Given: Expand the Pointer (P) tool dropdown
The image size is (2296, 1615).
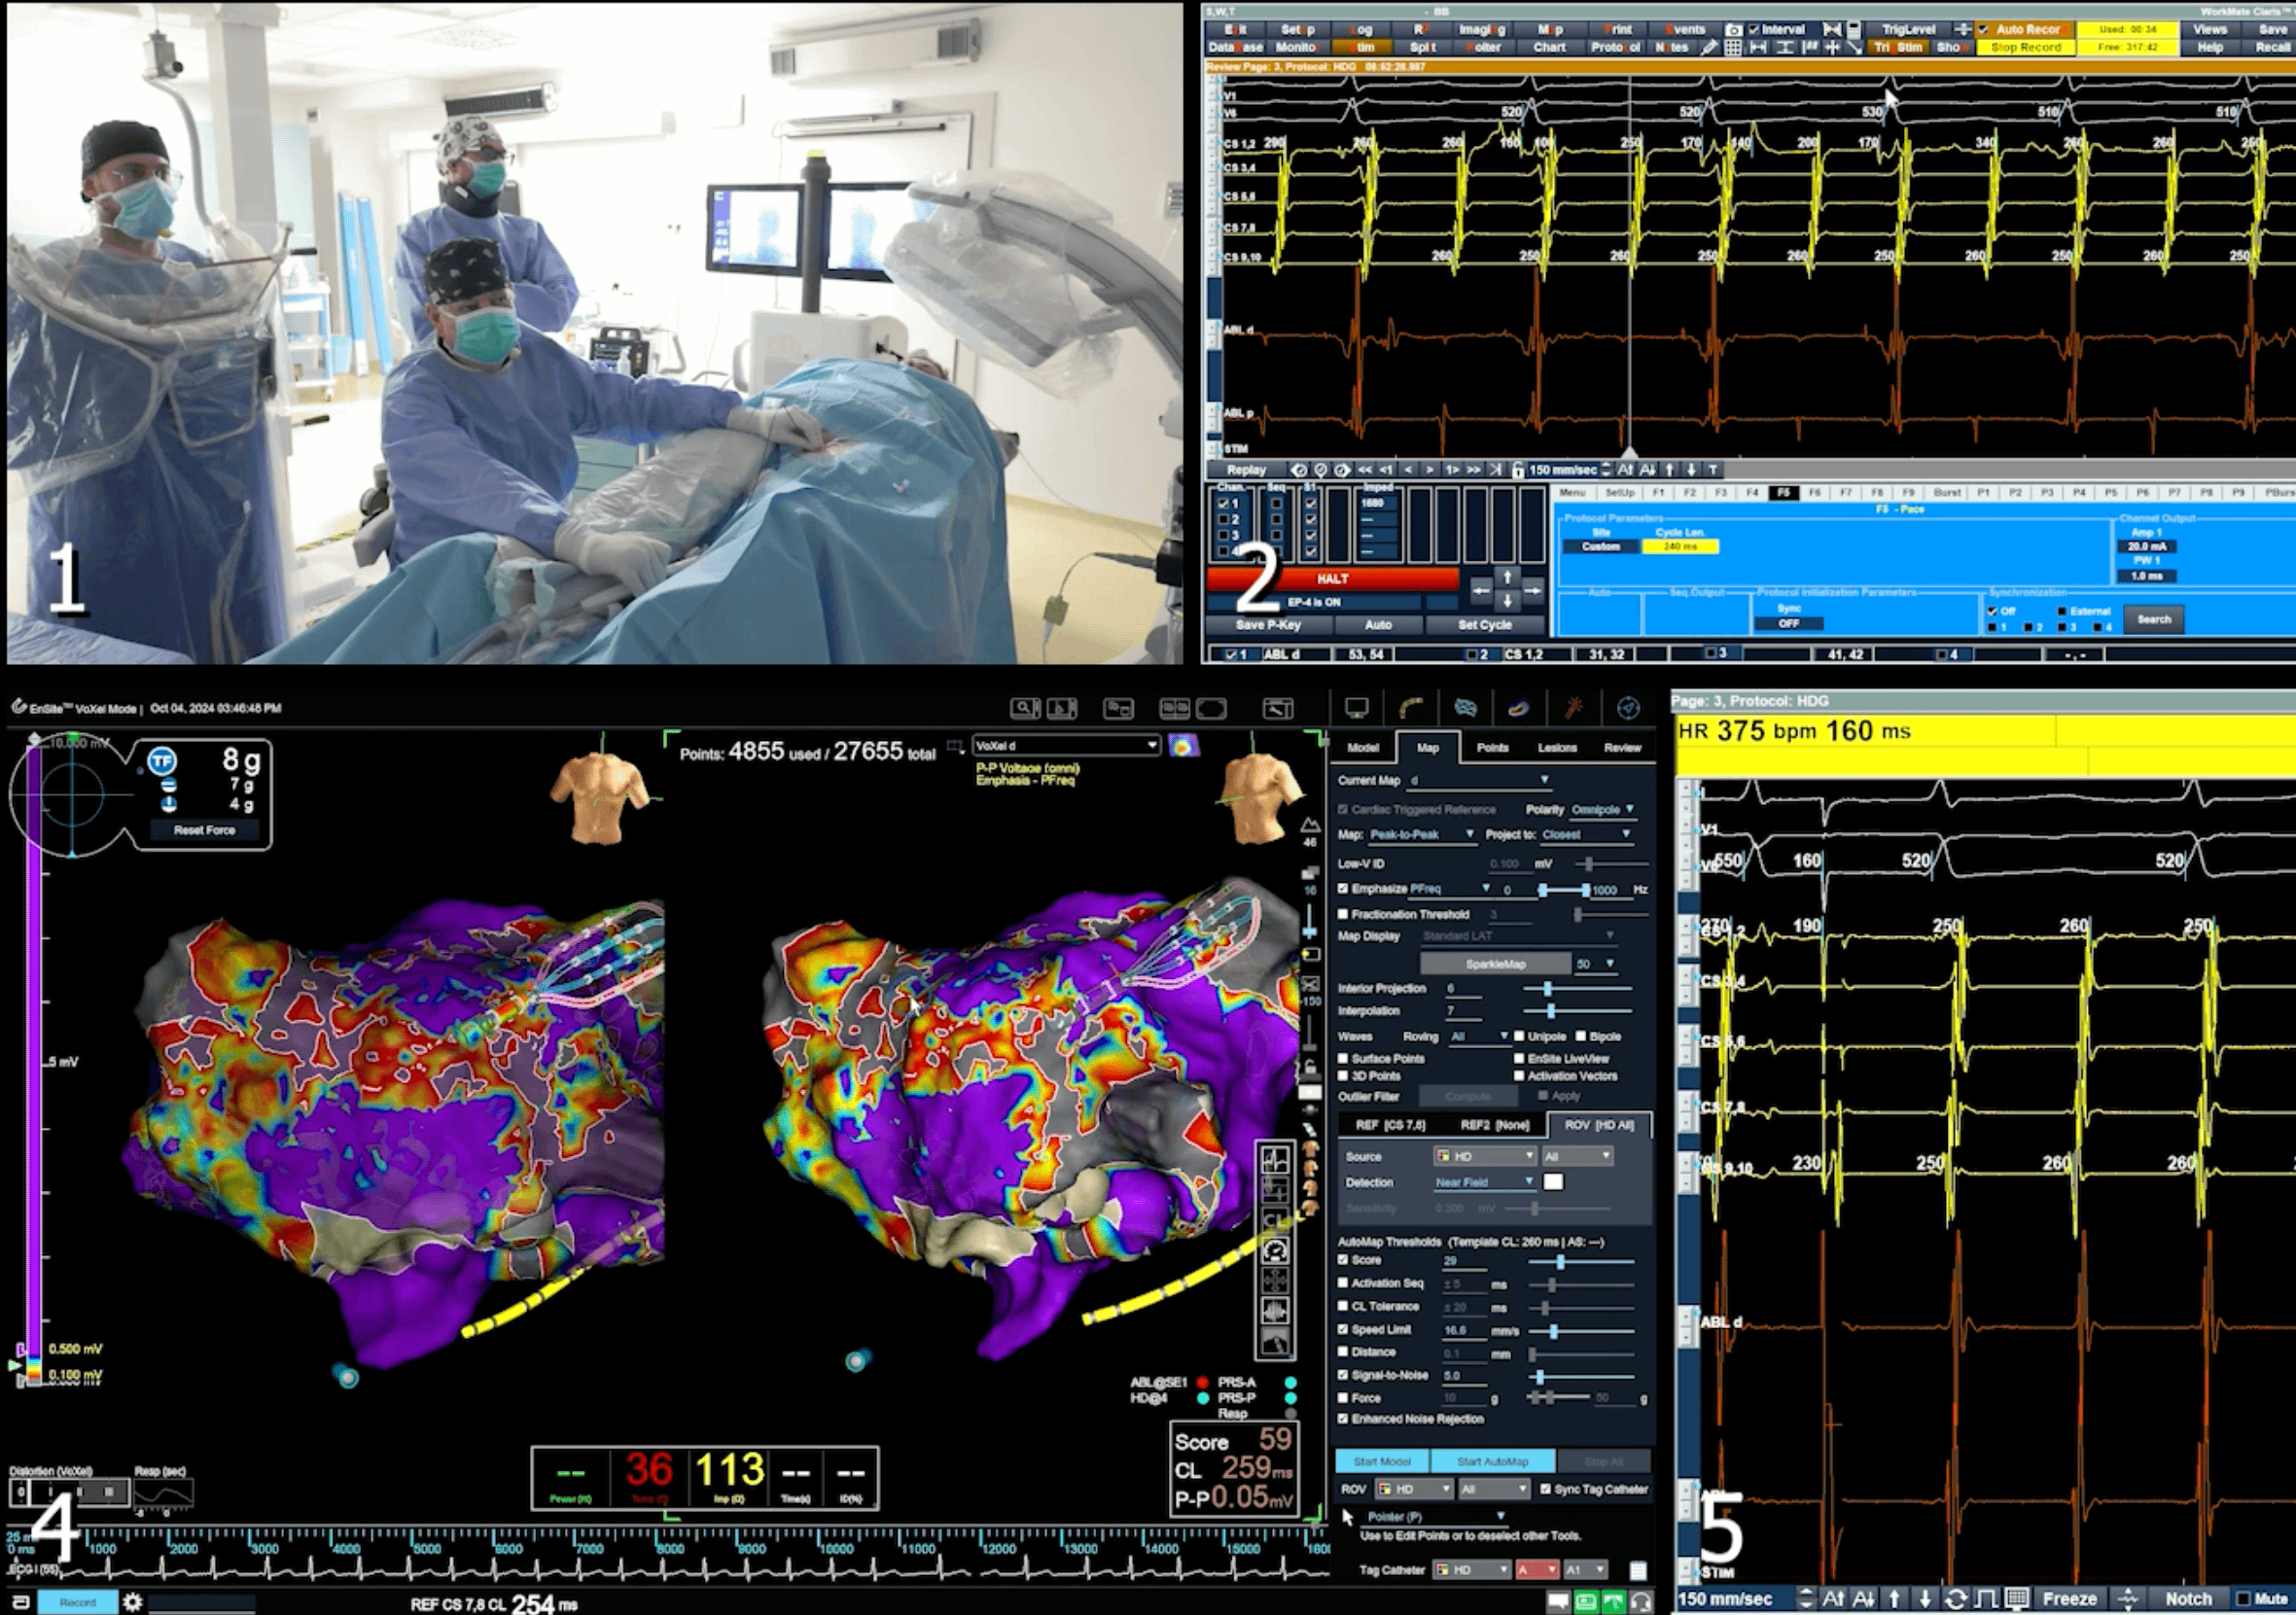Looking at the screenshot, I should (1436, 1517).
